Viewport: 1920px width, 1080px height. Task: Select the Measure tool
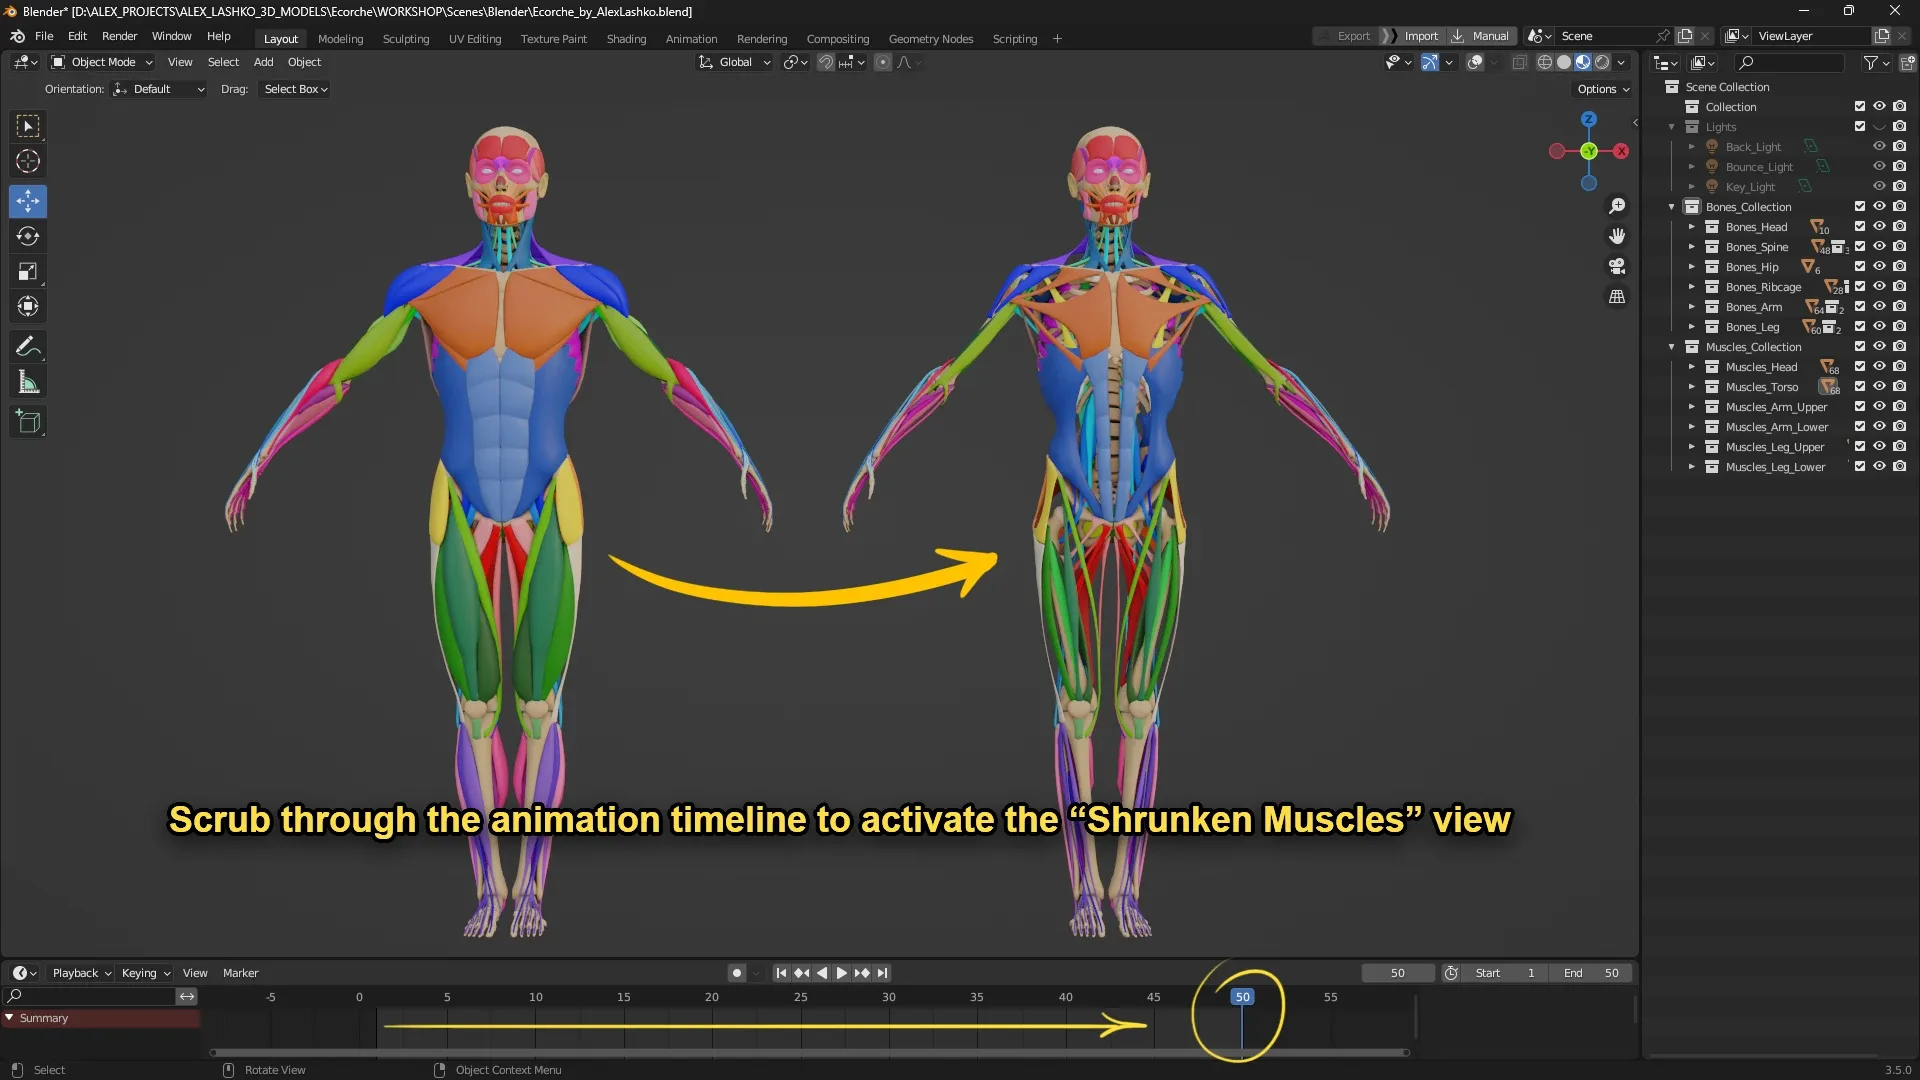(x=28, y=383)
